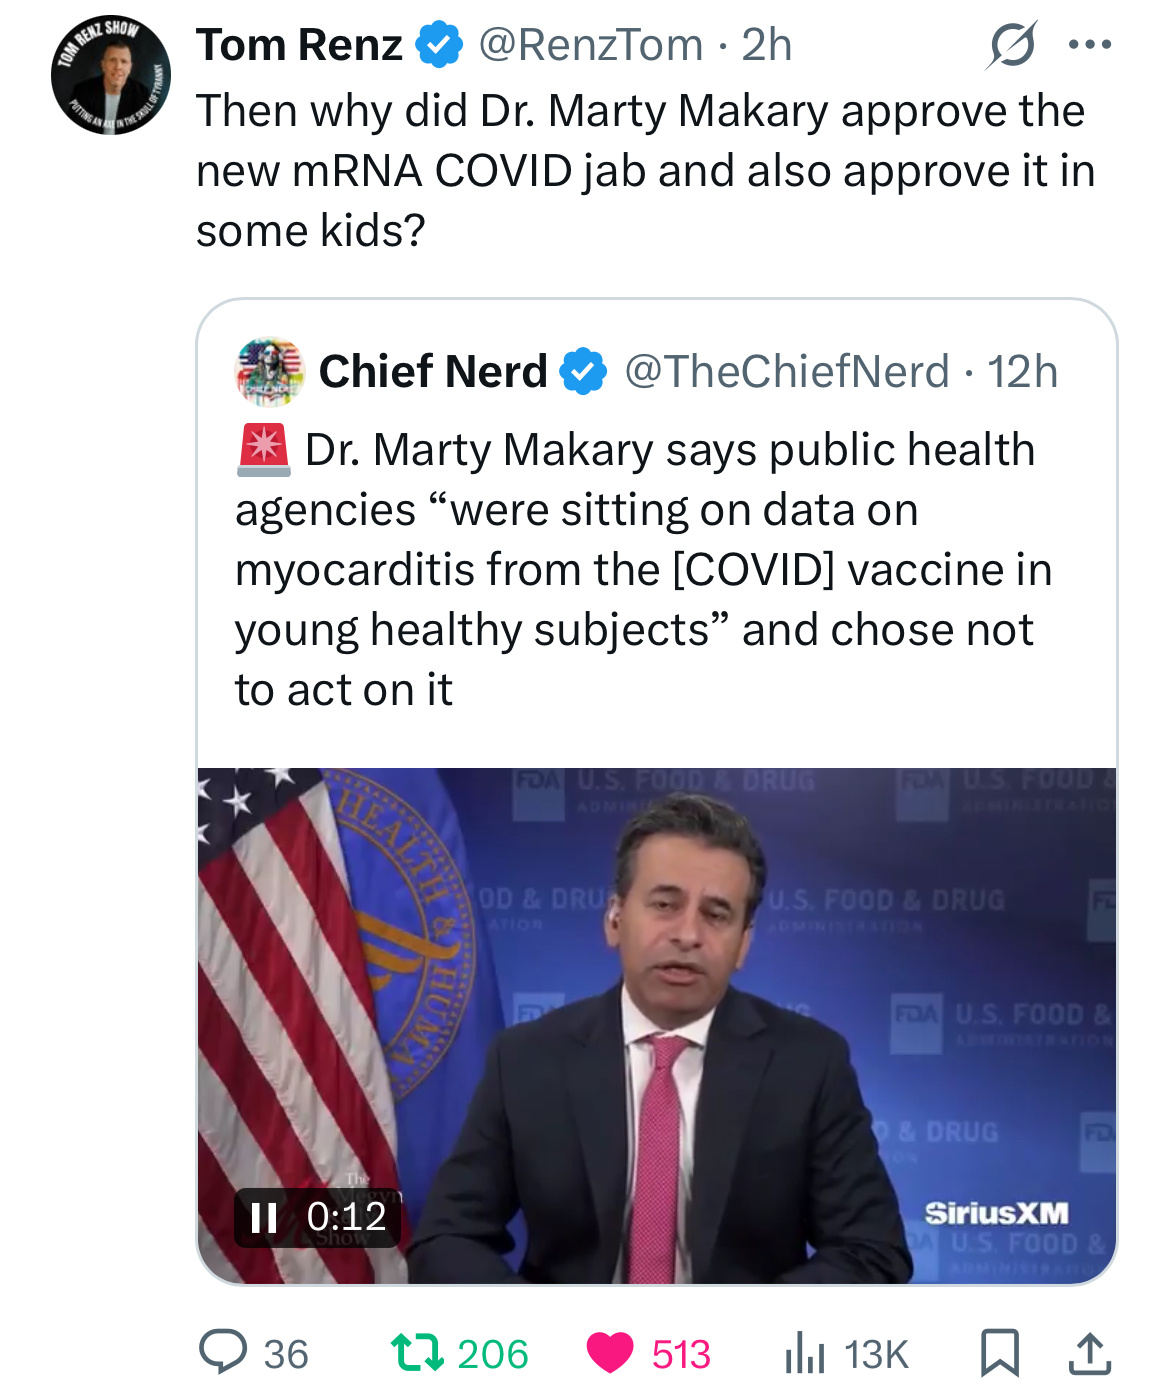The image size is (1170, 1399).
Task: Visit the @TheChiefNerd handle
Action: 787,372
